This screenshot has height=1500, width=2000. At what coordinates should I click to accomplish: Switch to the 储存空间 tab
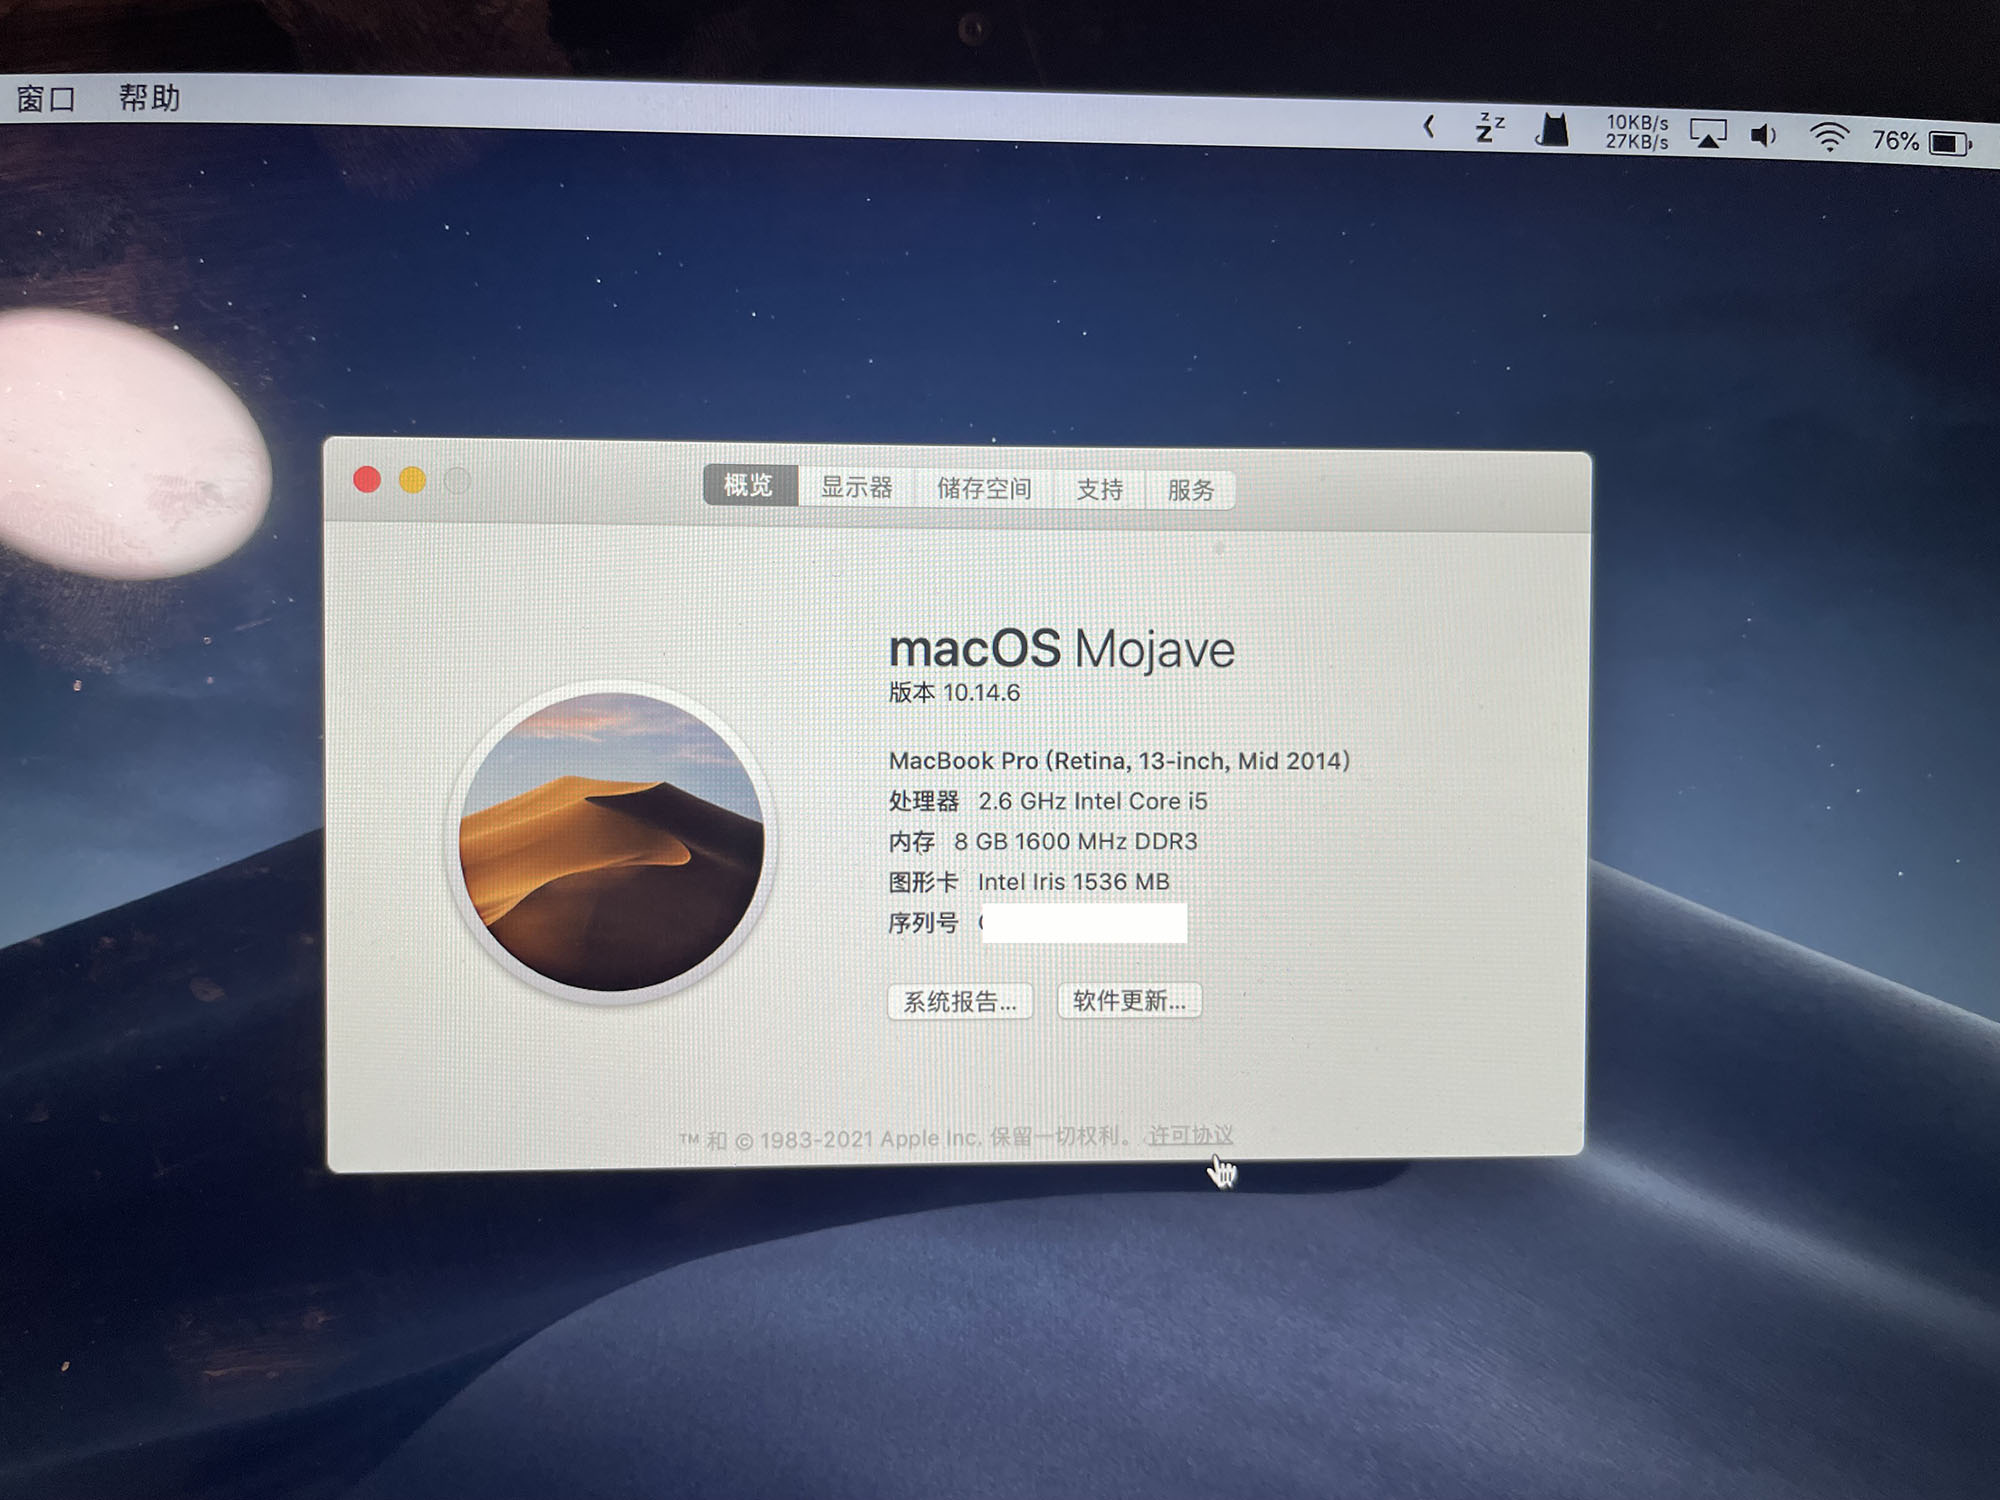pos(984,488)
